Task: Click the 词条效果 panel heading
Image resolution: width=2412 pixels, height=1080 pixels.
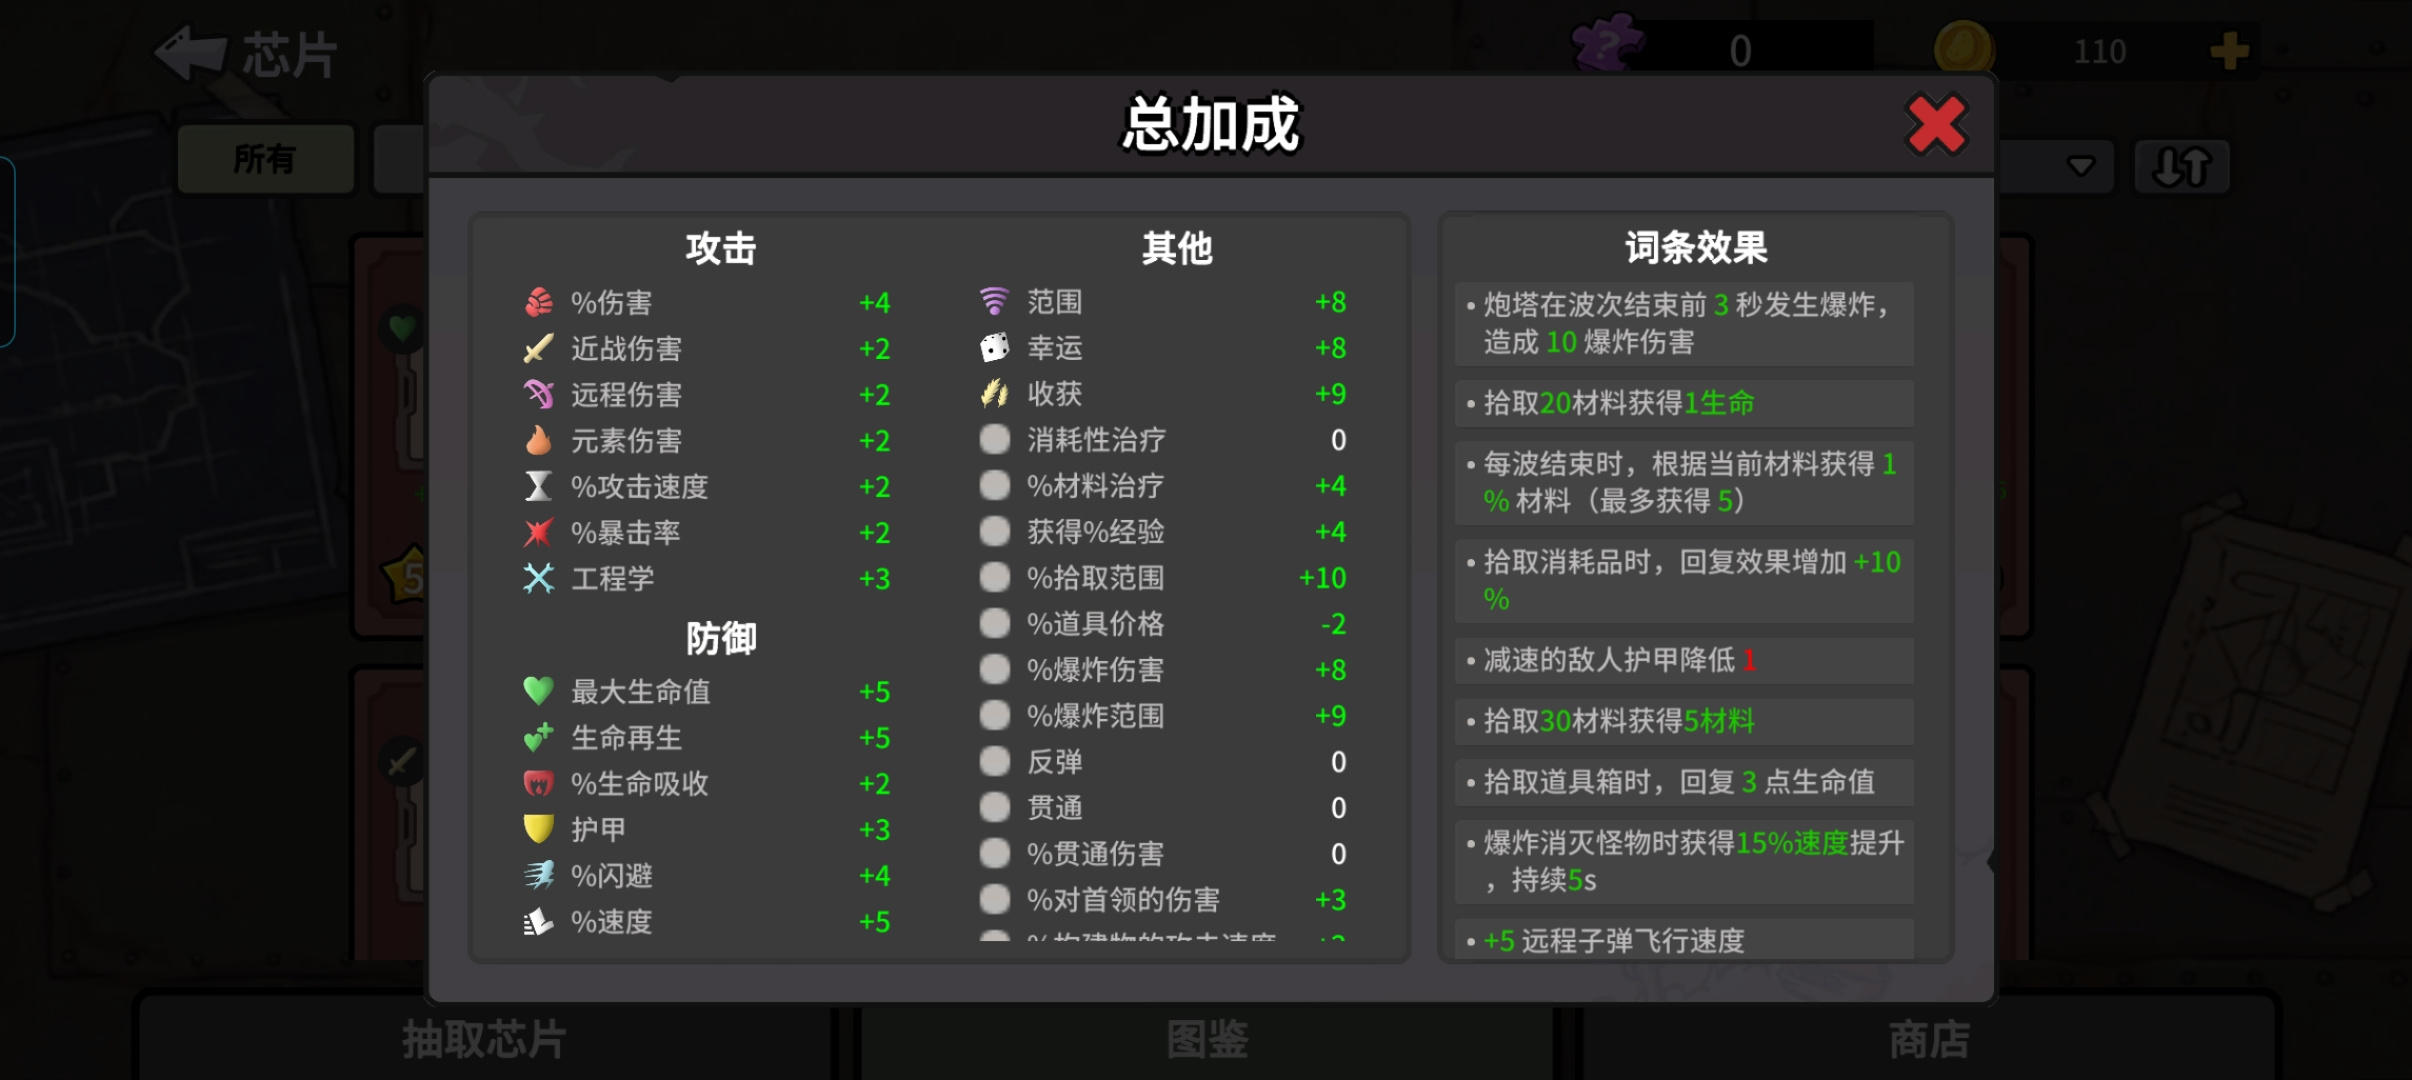Action: click(x=1696, y=248)
